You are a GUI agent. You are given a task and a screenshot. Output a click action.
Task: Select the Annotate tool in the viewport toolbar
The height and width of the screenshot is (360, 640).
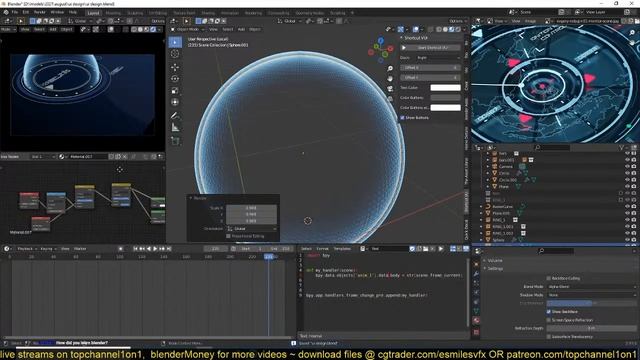pyautogui.click(x=175, y=116)
